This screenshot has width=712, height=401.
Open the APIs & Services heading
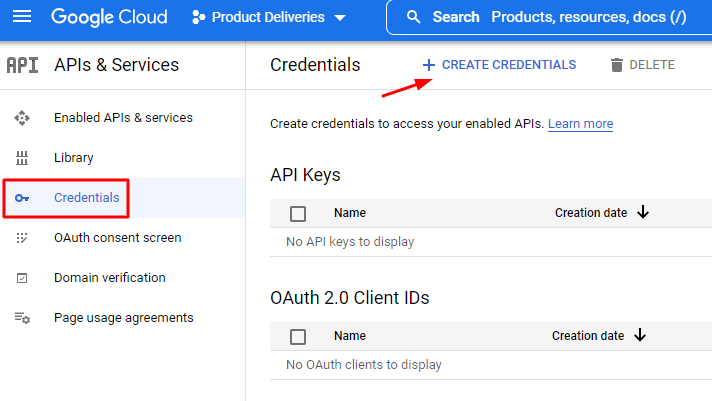[116, 65]
